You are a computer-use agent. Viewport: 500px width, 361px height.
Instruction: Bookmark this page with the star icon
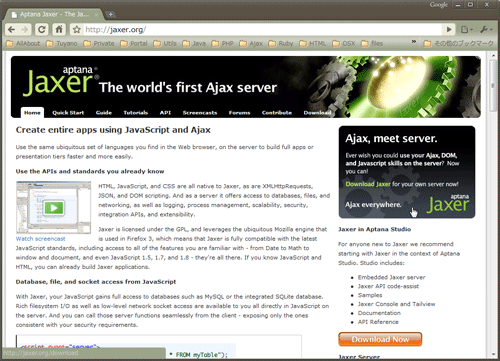(x=77, y=30)
